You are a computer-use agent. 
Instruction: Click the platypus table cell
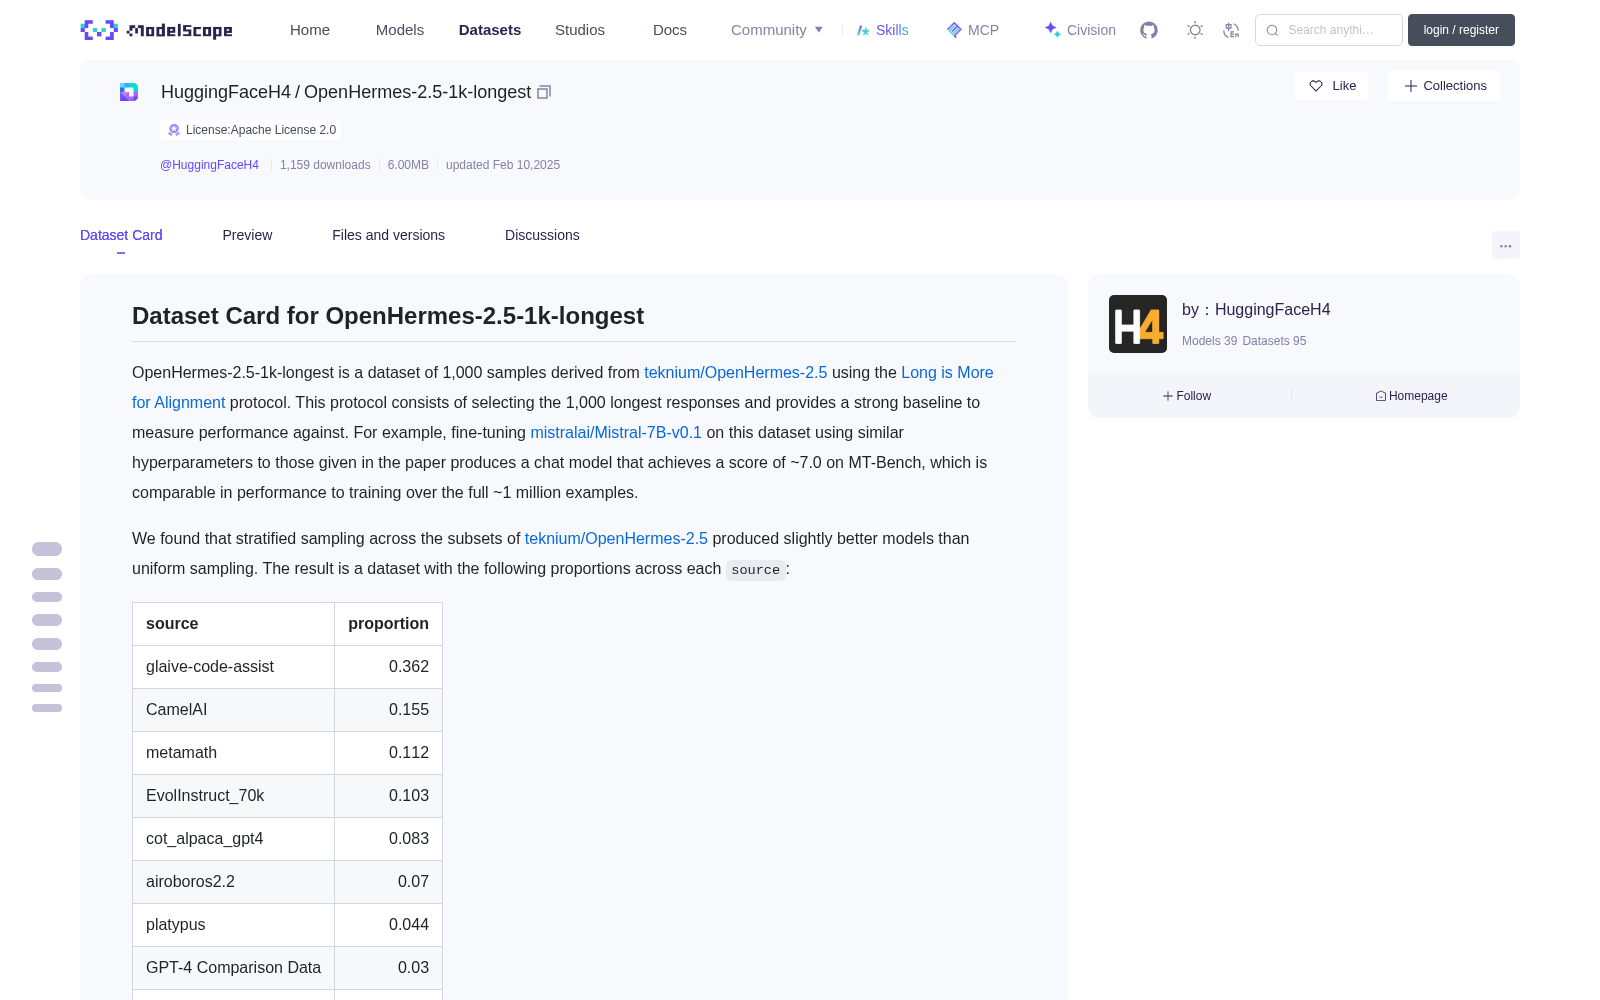click(x=233, y=925)
